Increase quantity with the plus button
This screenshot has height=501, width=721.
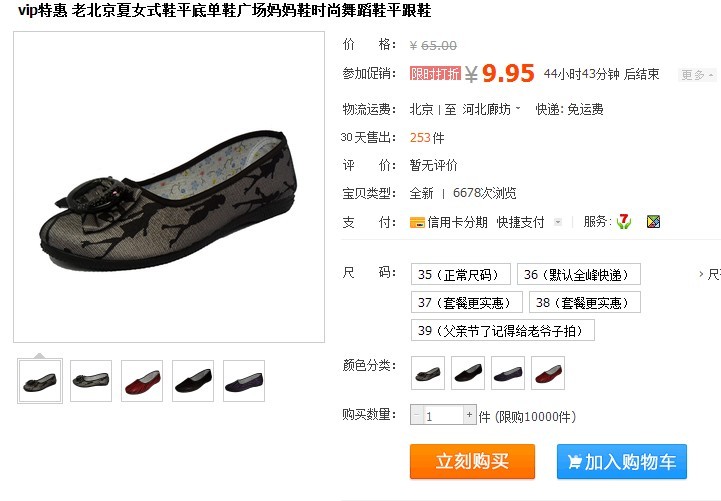coord(469,415)
